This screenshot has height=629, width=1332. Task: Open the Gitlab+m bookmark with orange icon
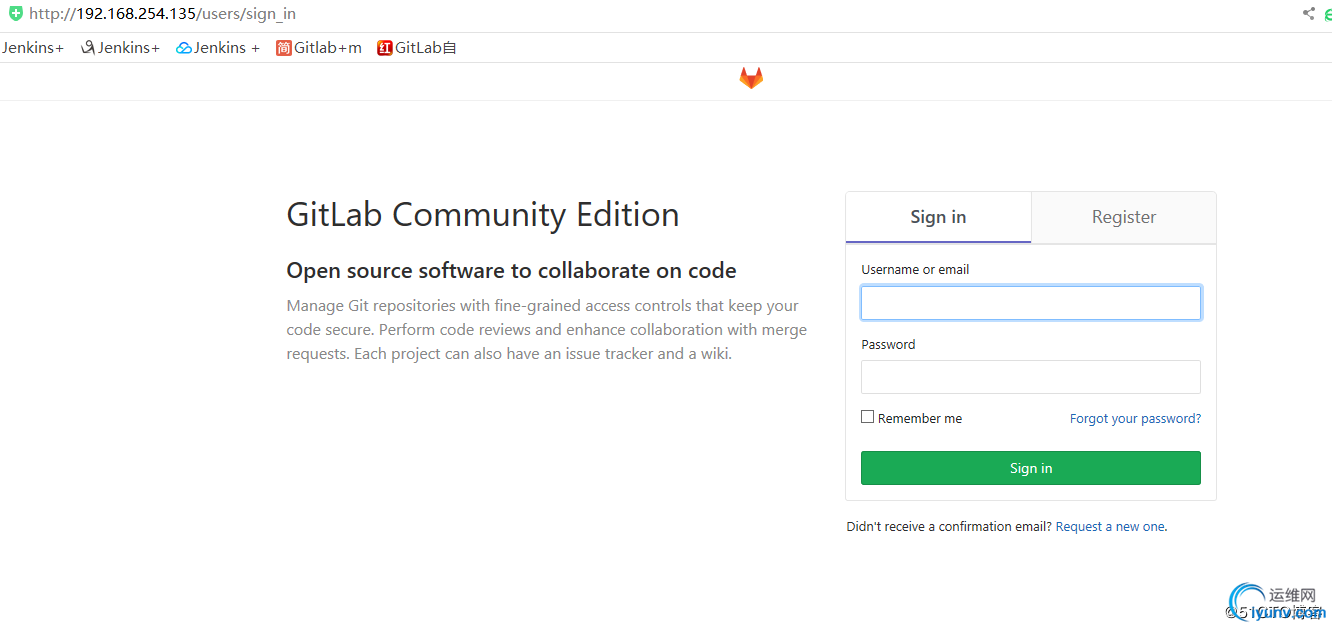point(319,48)
